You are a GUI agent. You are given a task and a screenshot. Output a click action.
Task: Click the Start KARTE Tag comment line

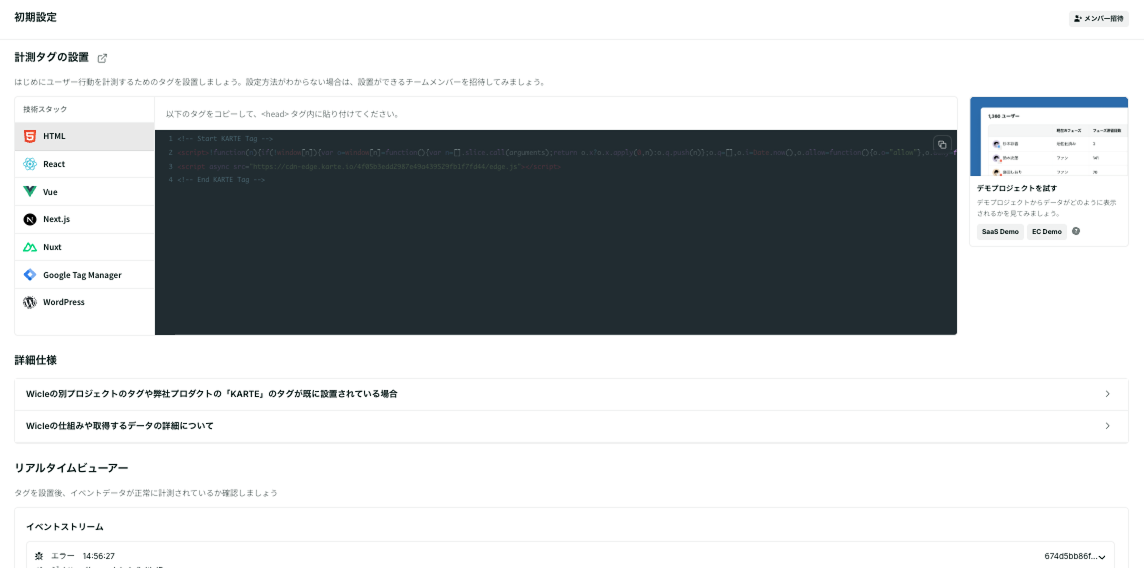tap(225, 139)
